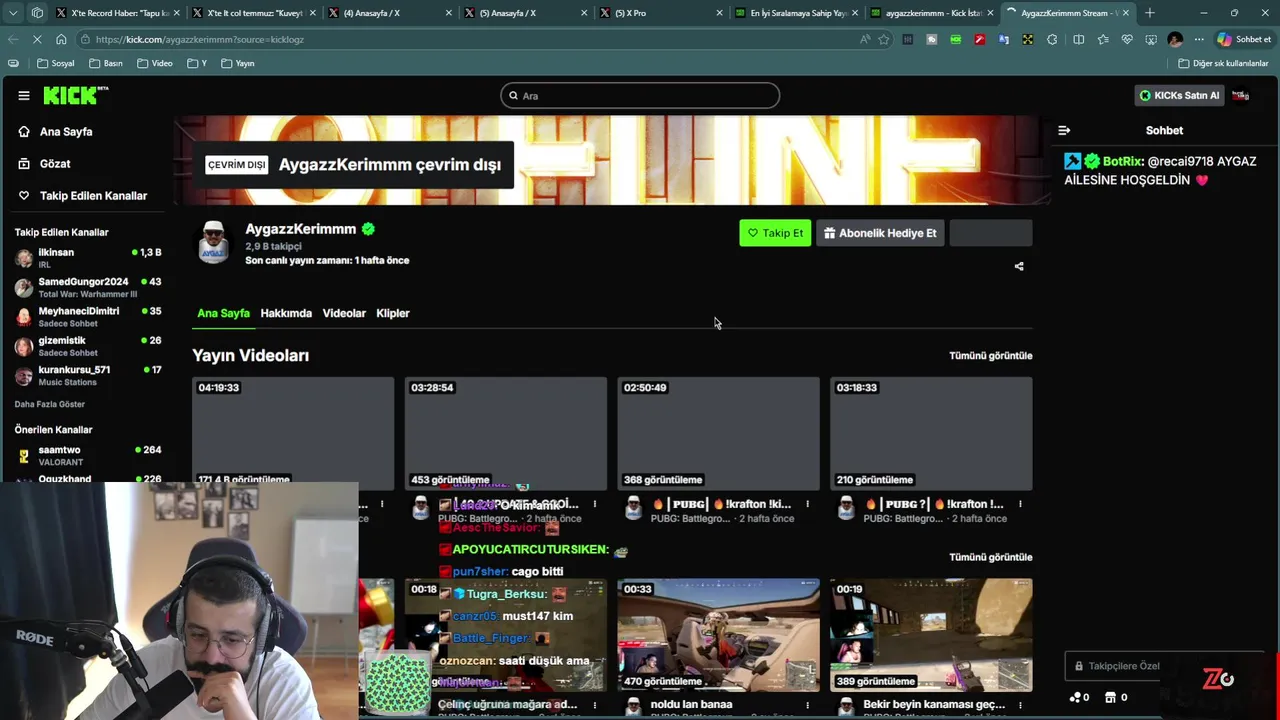Viewport: 1280px width, 720px height.
Task: Open saamtwo recommended channel
Action: 88,455
